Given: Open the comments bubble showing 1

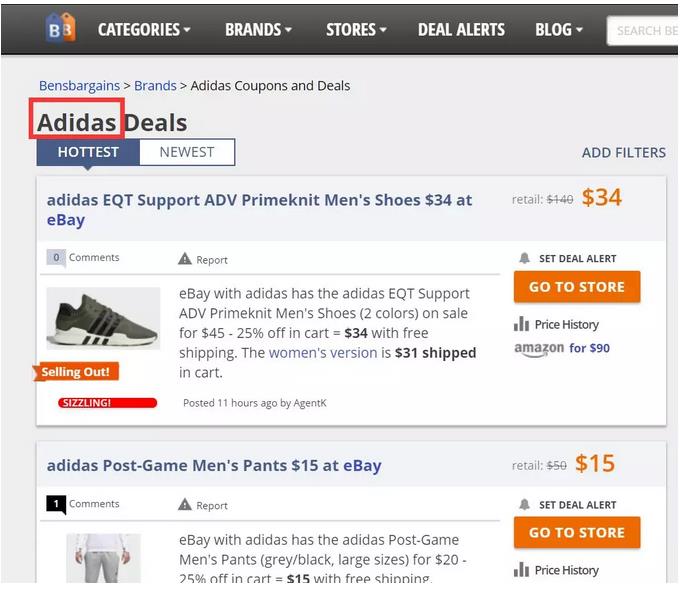Looking at the screenshot, I should pos(56,504).
